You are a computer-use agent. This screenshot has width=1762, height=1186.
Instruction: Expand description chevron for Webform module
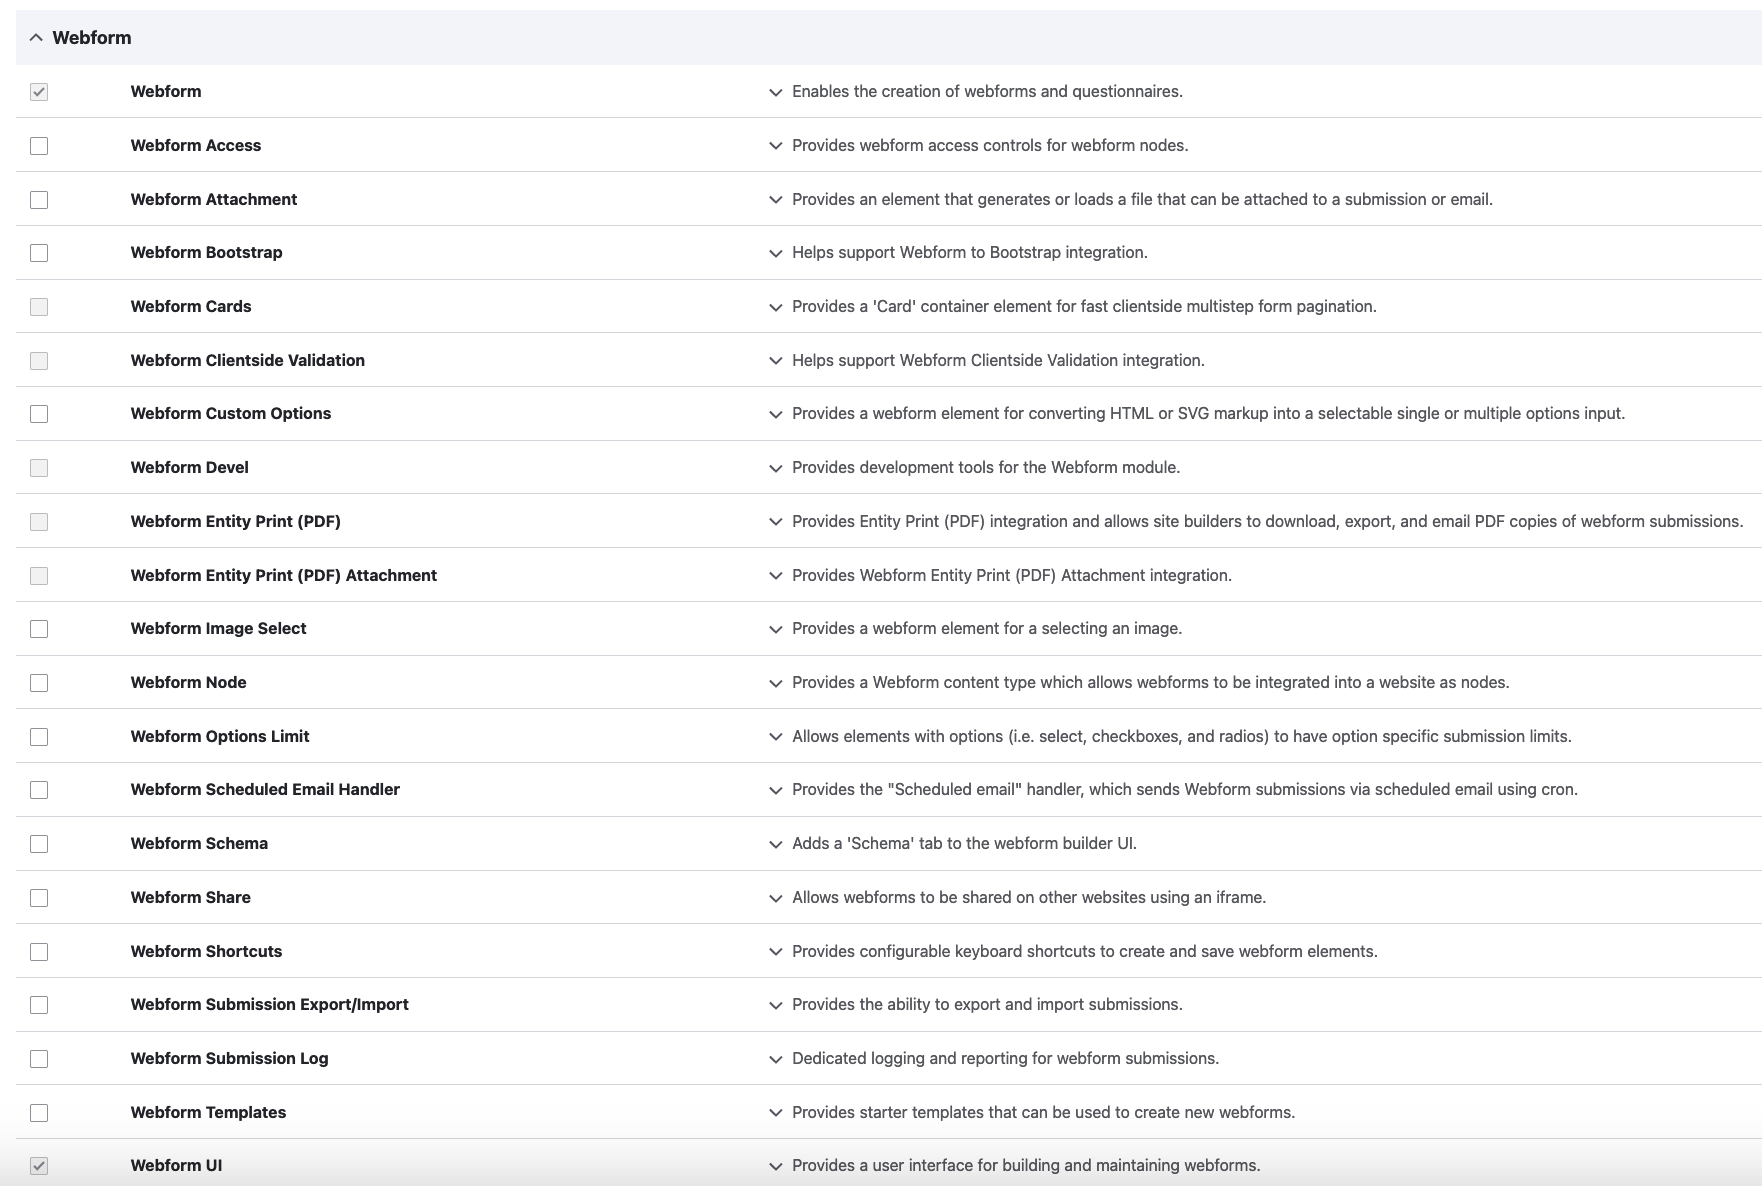(775, 92)
